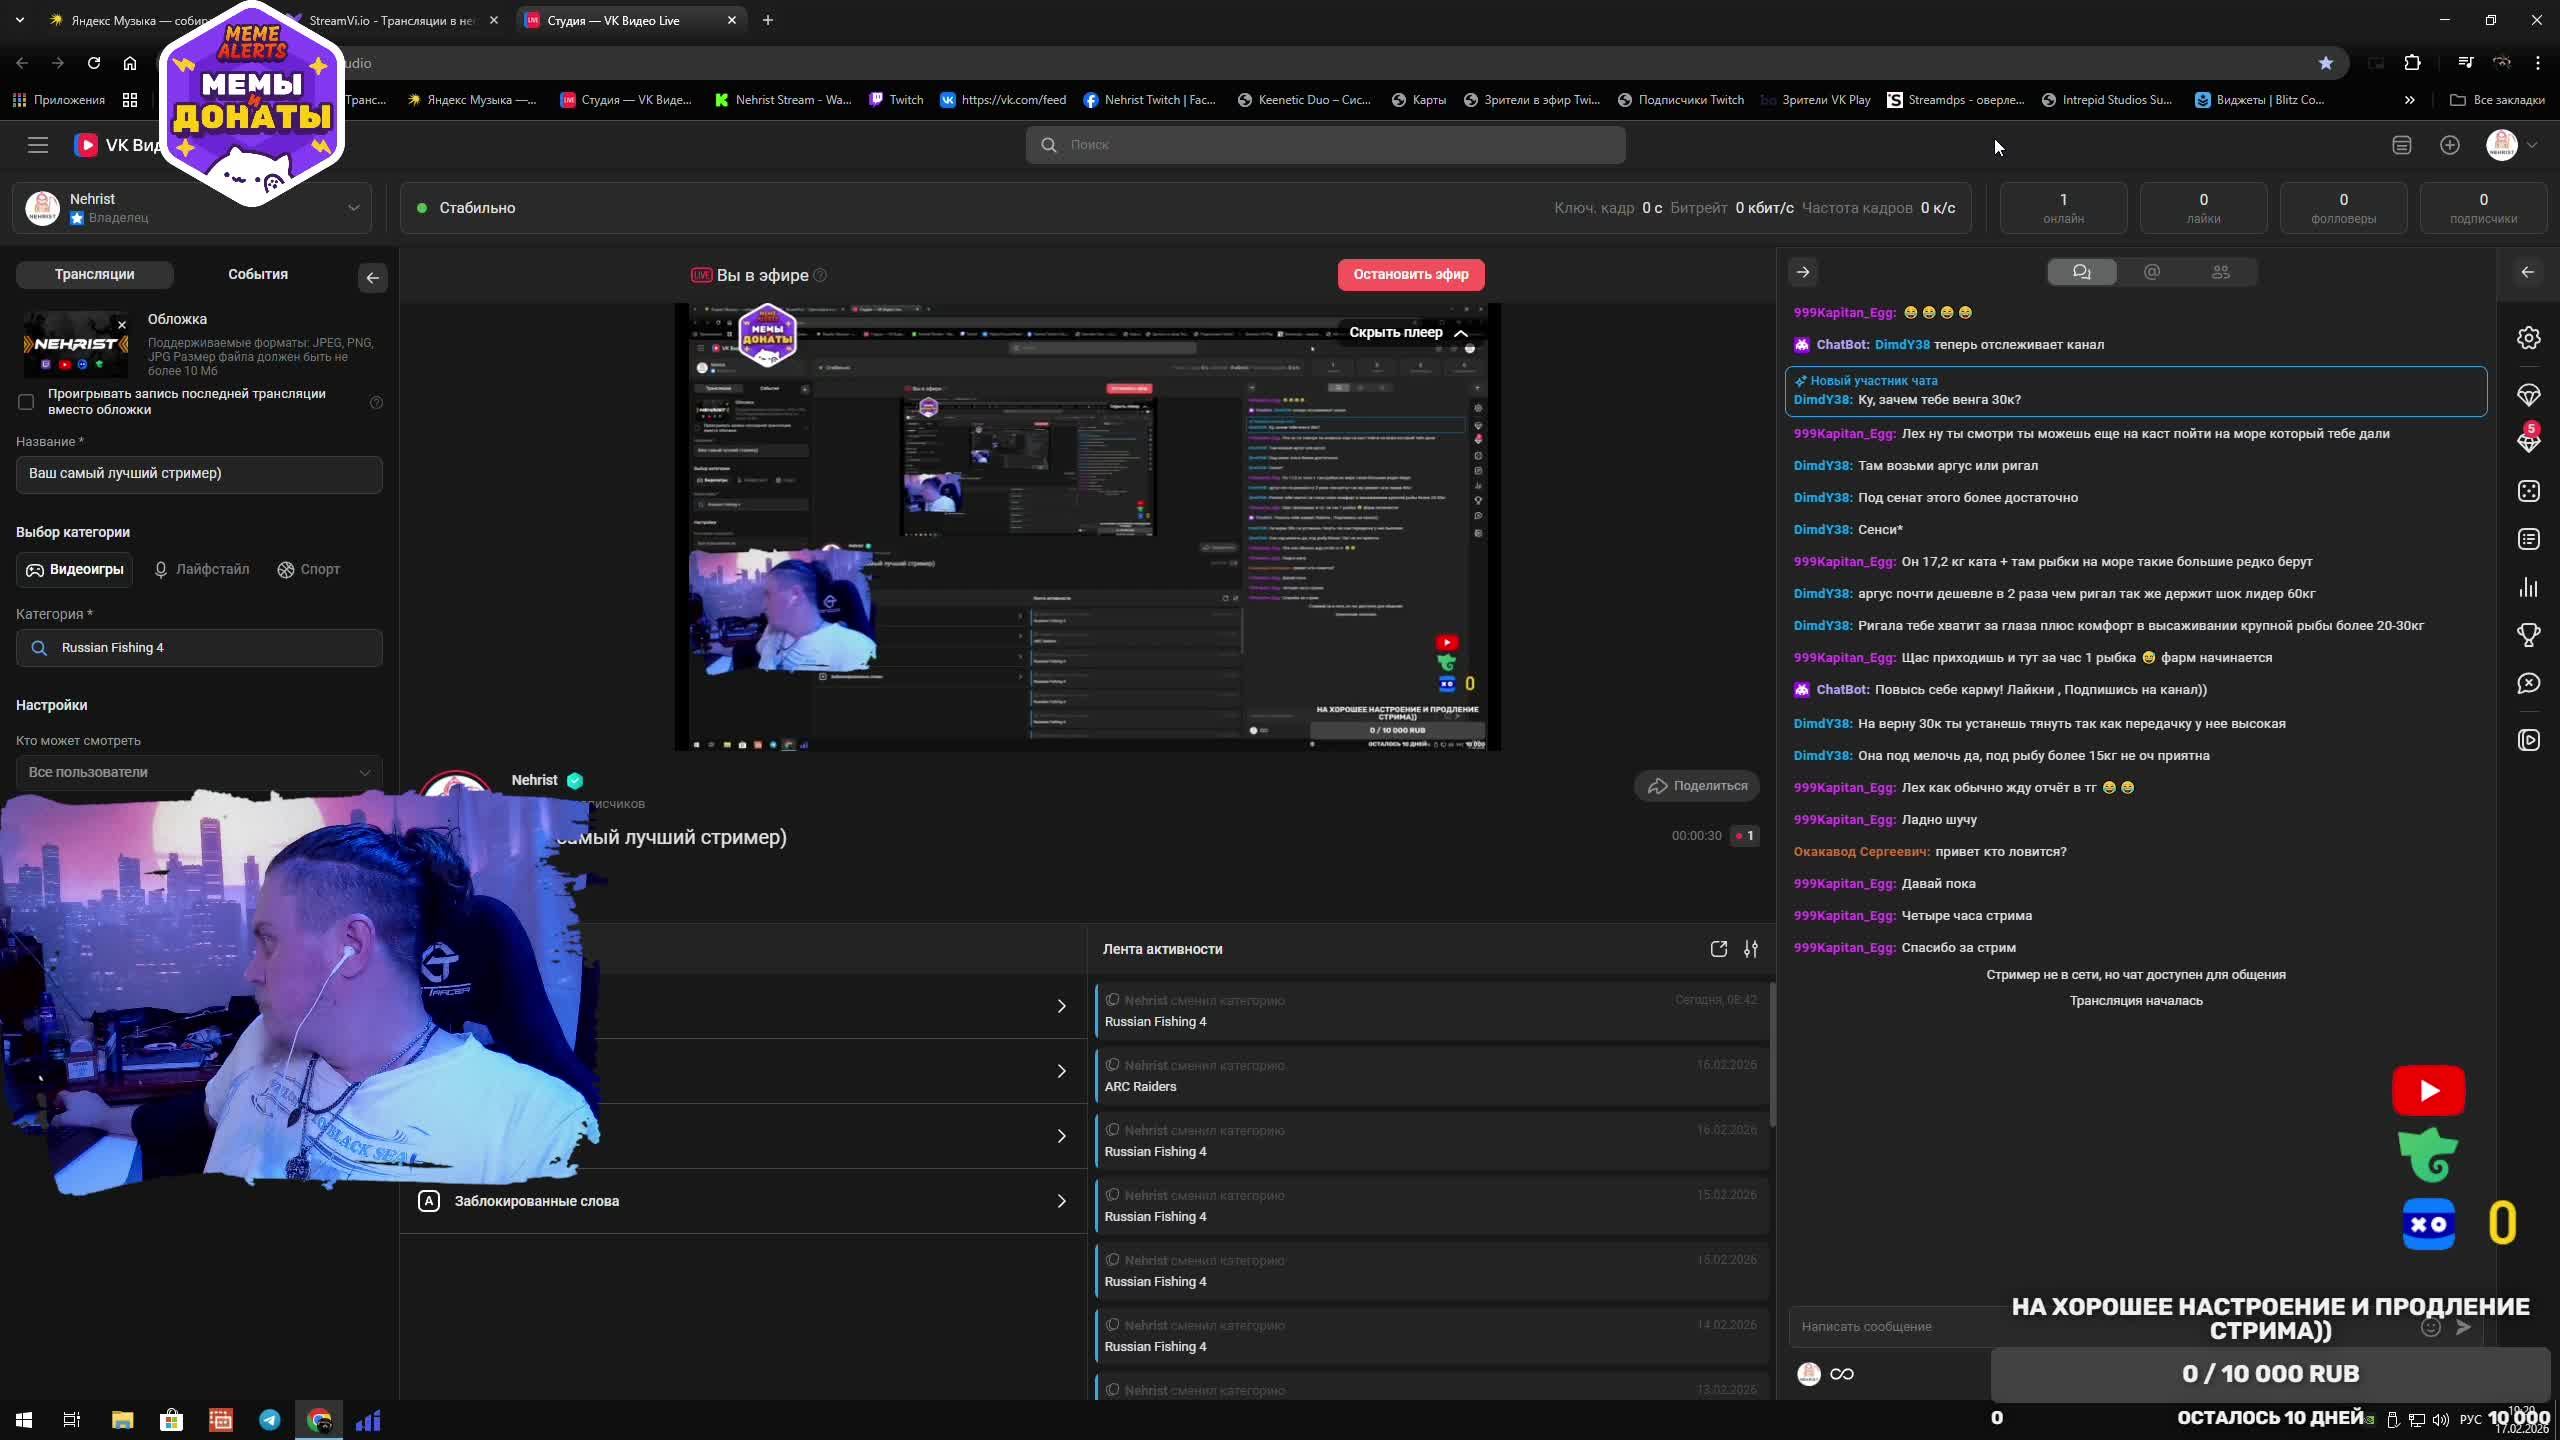Open the Все пользователи viewer dropdown
Viewport: 2560px width, 1440px height.
(x=199, y=772)
